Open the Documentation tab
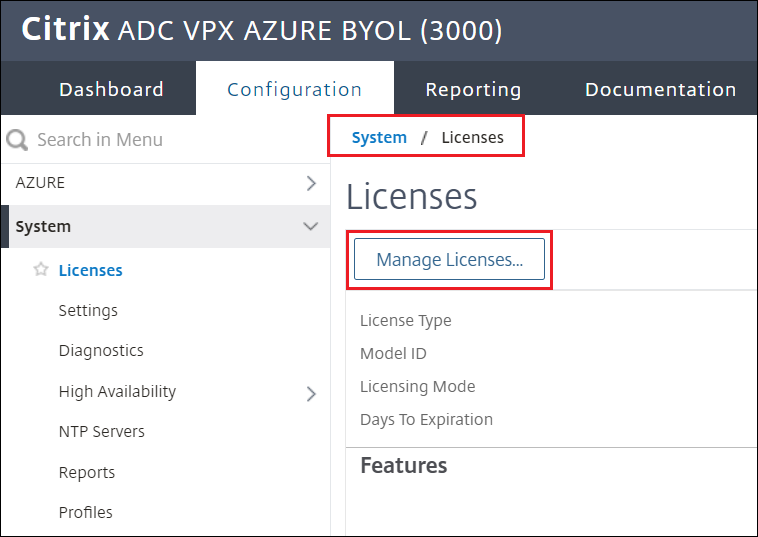The height and width of the screenshot is (537, 758). (x=660, y=89)
